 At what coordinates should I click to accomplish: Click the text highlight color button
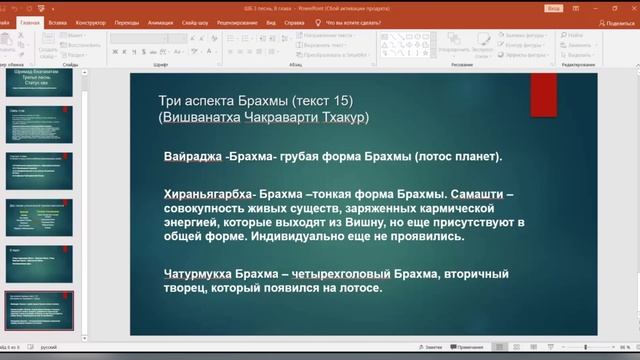click(x=195, y=52)
